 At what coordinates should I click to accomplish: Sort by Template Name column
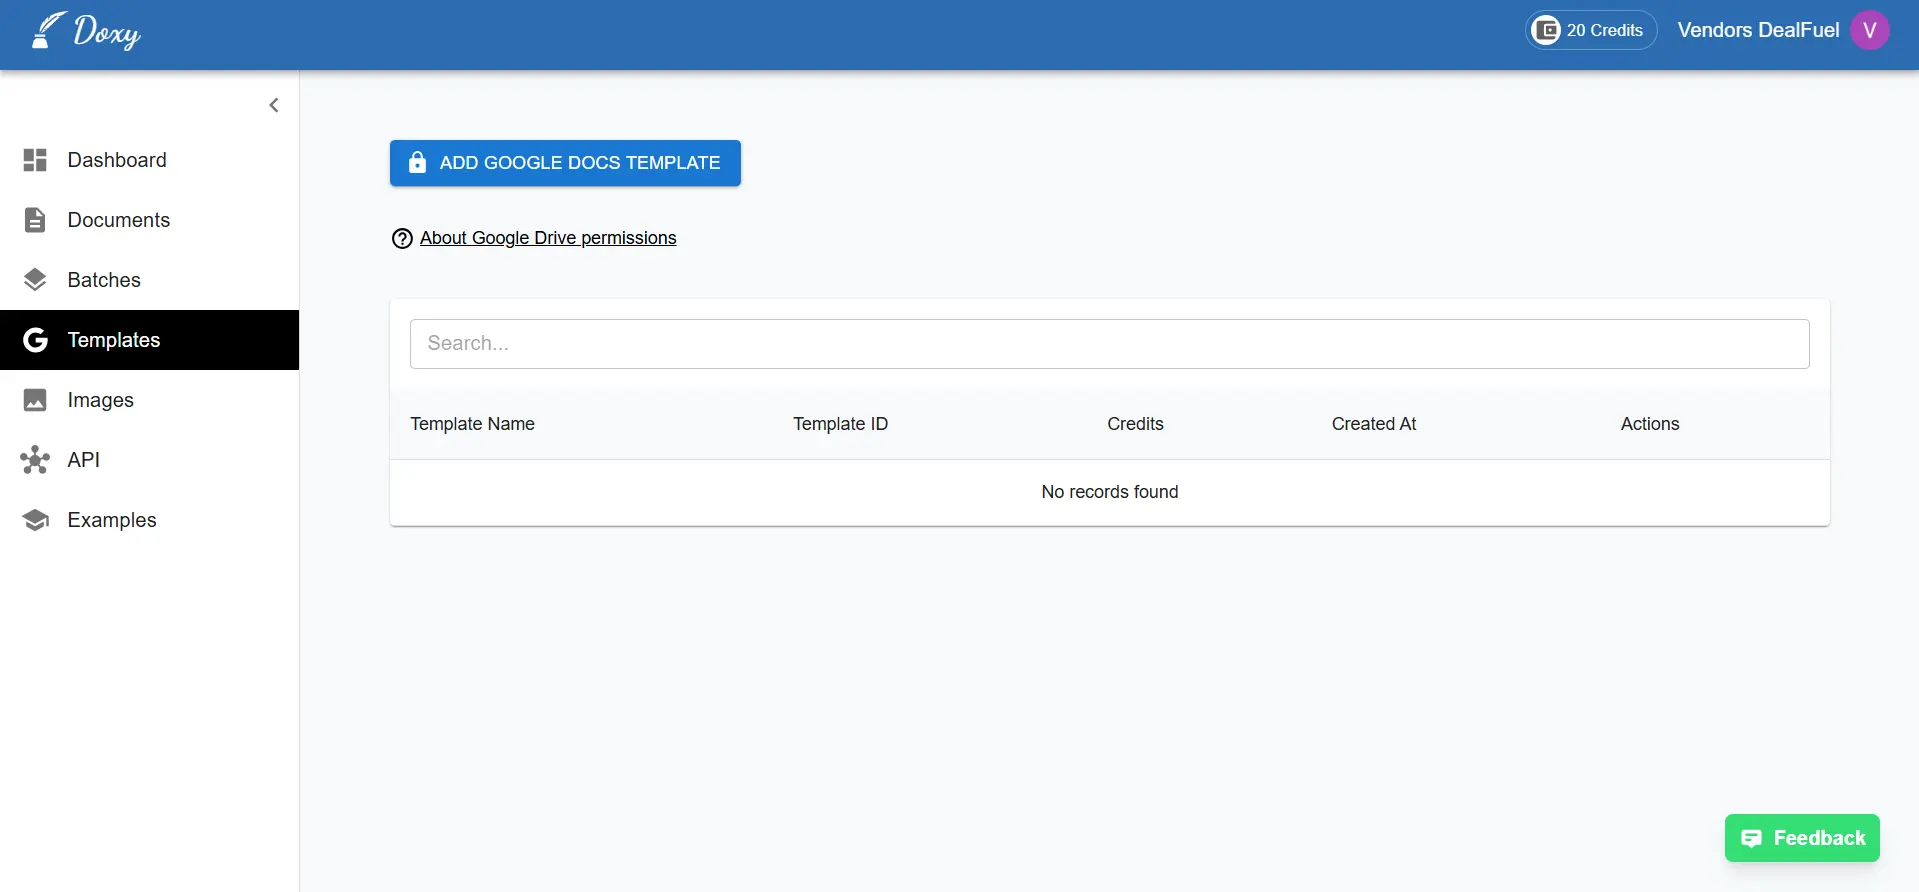tap(472, 424)
